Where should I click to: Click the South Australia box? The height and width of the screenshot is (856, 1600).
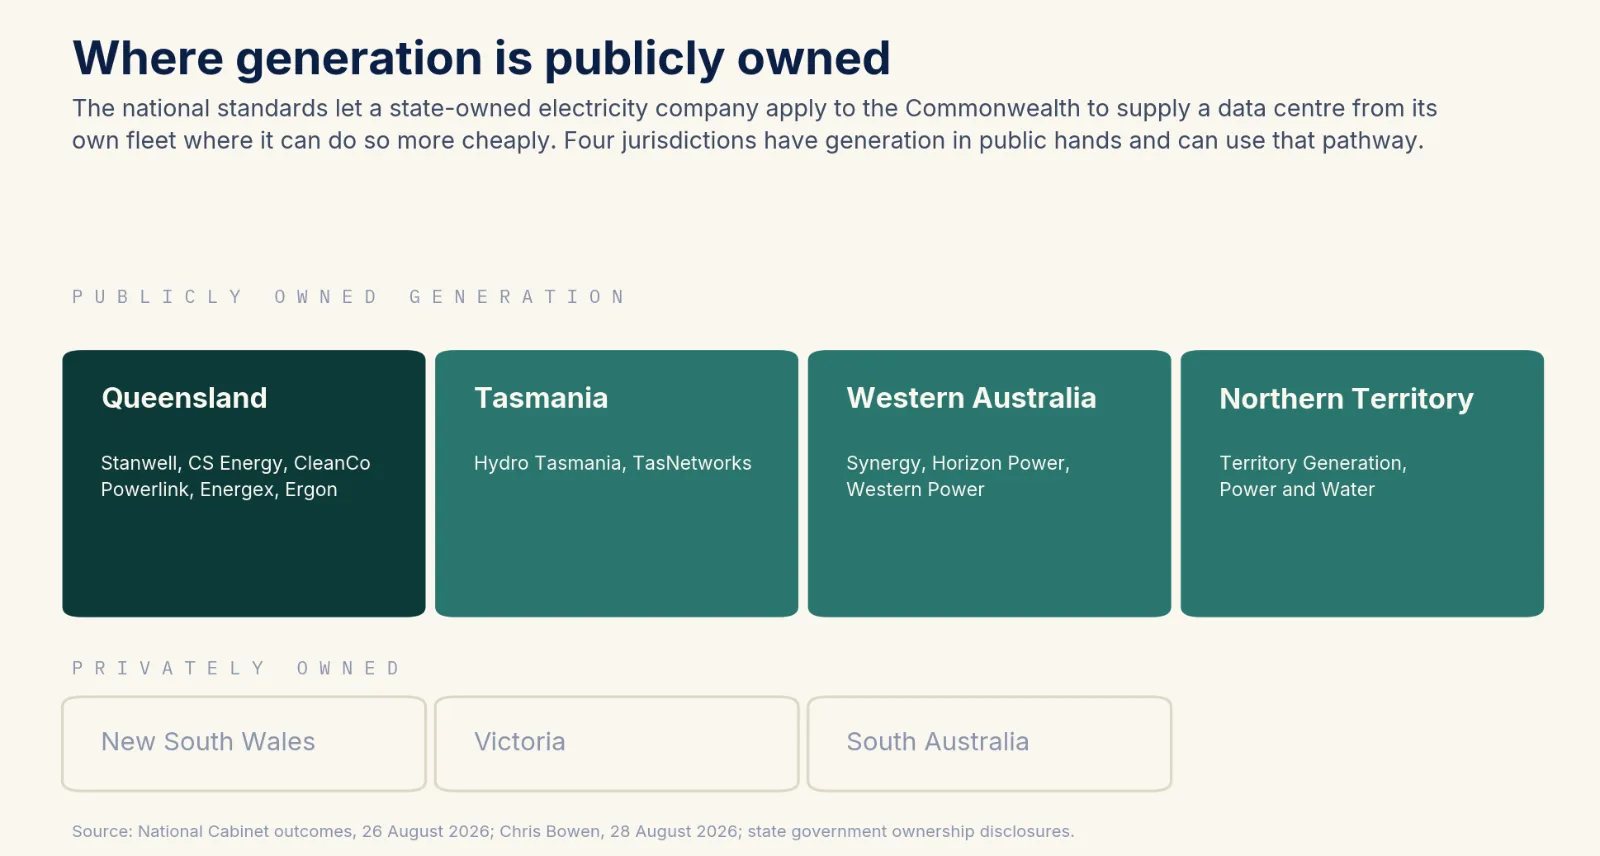(x=990, y=744)
